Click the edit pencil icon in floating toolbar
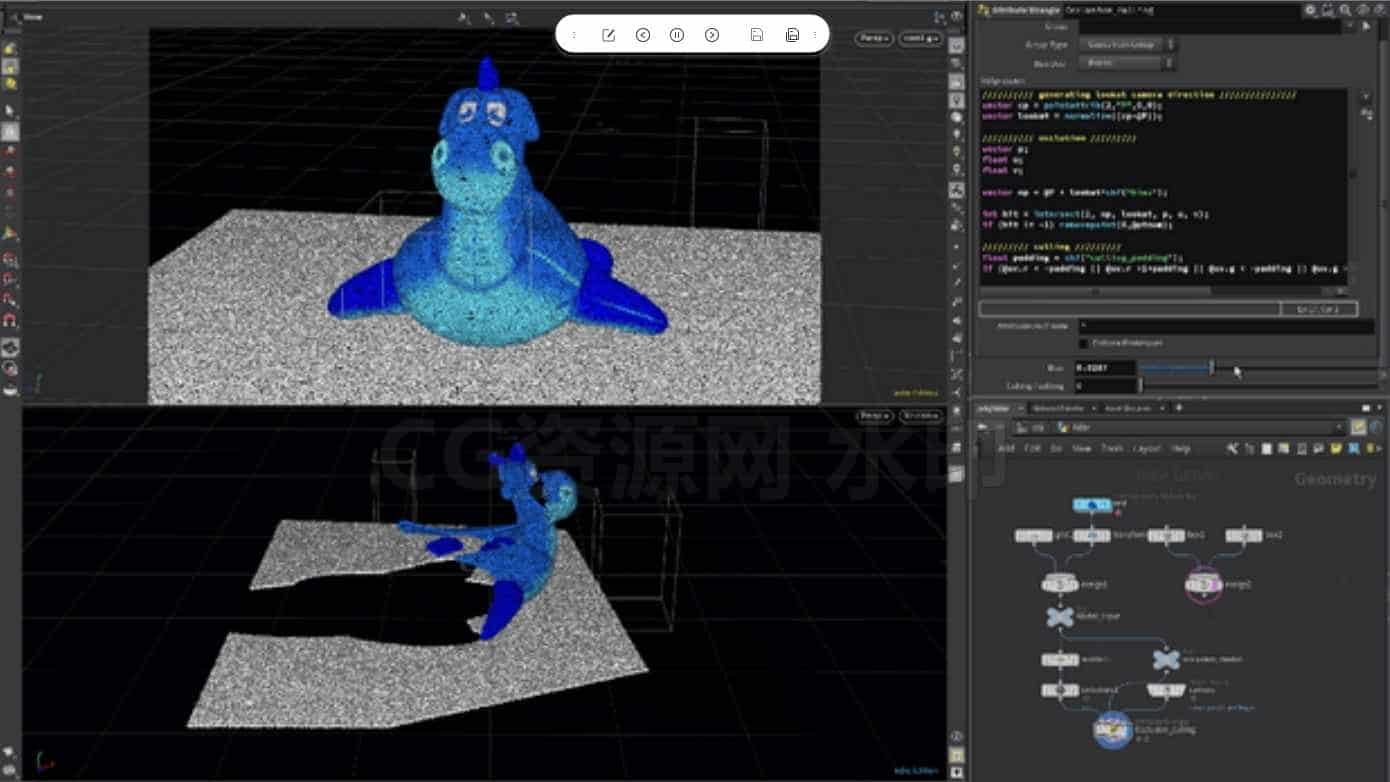Viewport: 1390px width, 782px height. (x=608, y=35)
